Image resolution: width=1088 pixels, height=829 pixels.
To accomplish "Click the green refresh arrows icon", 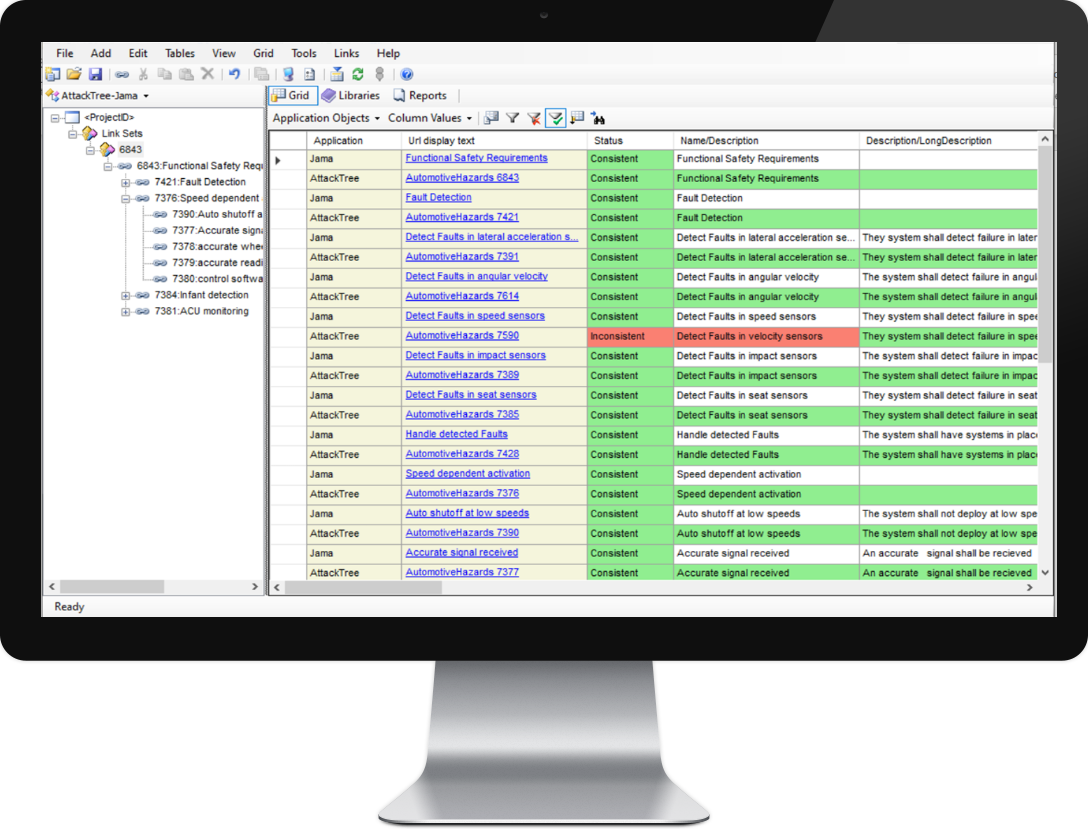I will coord(358,74).
